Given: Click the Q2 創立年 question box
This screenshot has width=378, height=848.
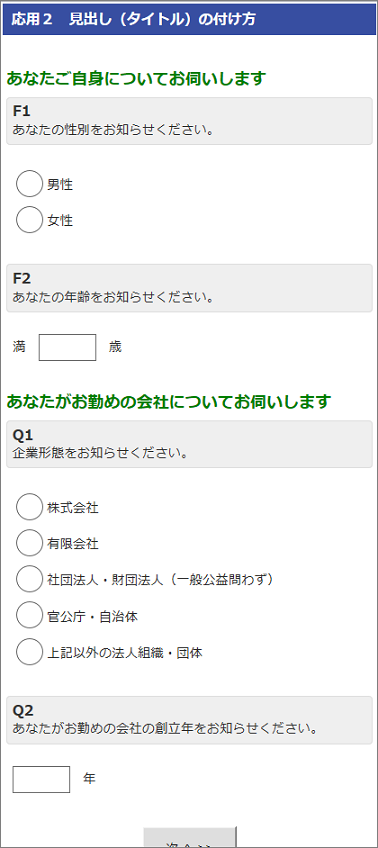Looking at the screenshot, I should pyautogui.click(x=189, y=720).
